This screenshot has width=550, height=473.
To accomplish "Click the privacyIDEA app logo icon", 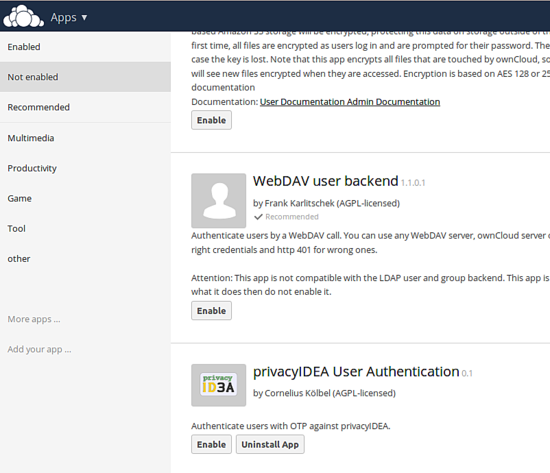I will tap(219, 385).
